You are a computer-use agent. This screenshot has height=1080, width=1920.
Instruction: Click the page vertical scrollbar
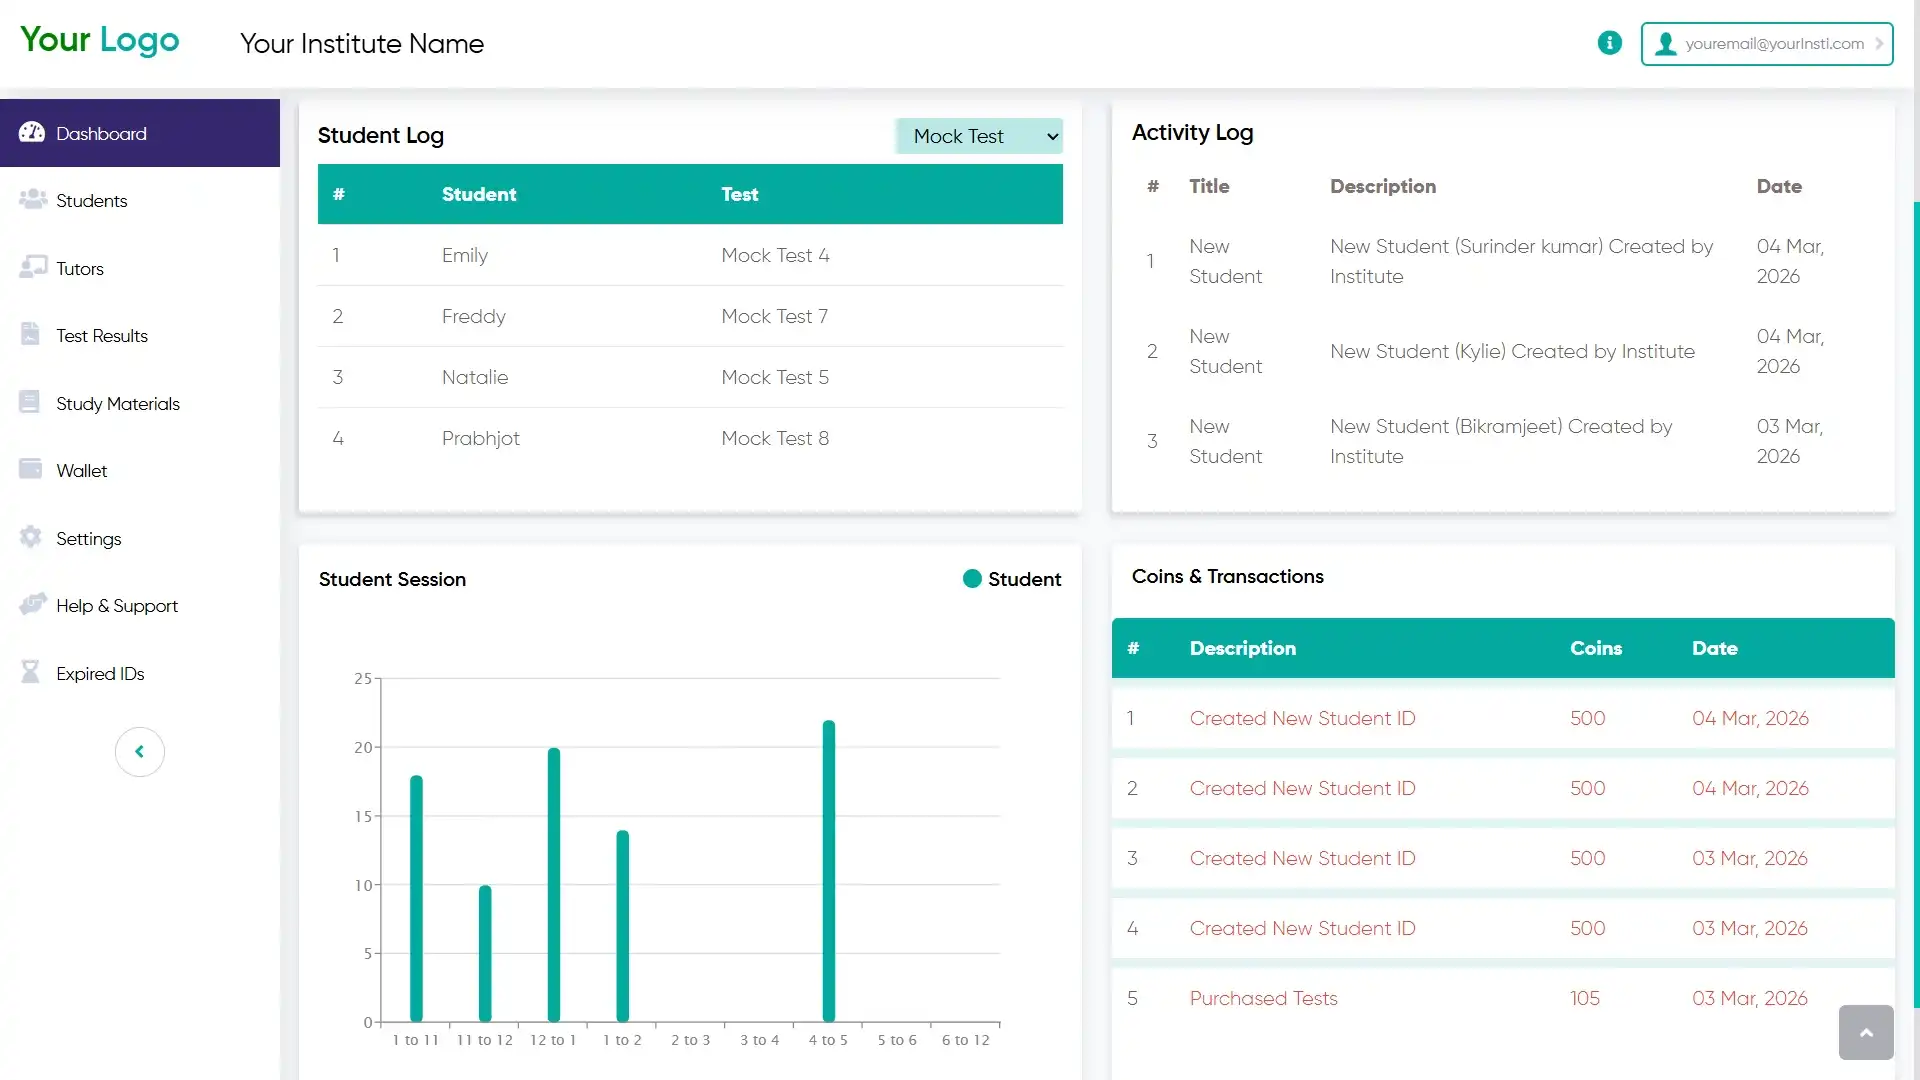coord(1915,600)
